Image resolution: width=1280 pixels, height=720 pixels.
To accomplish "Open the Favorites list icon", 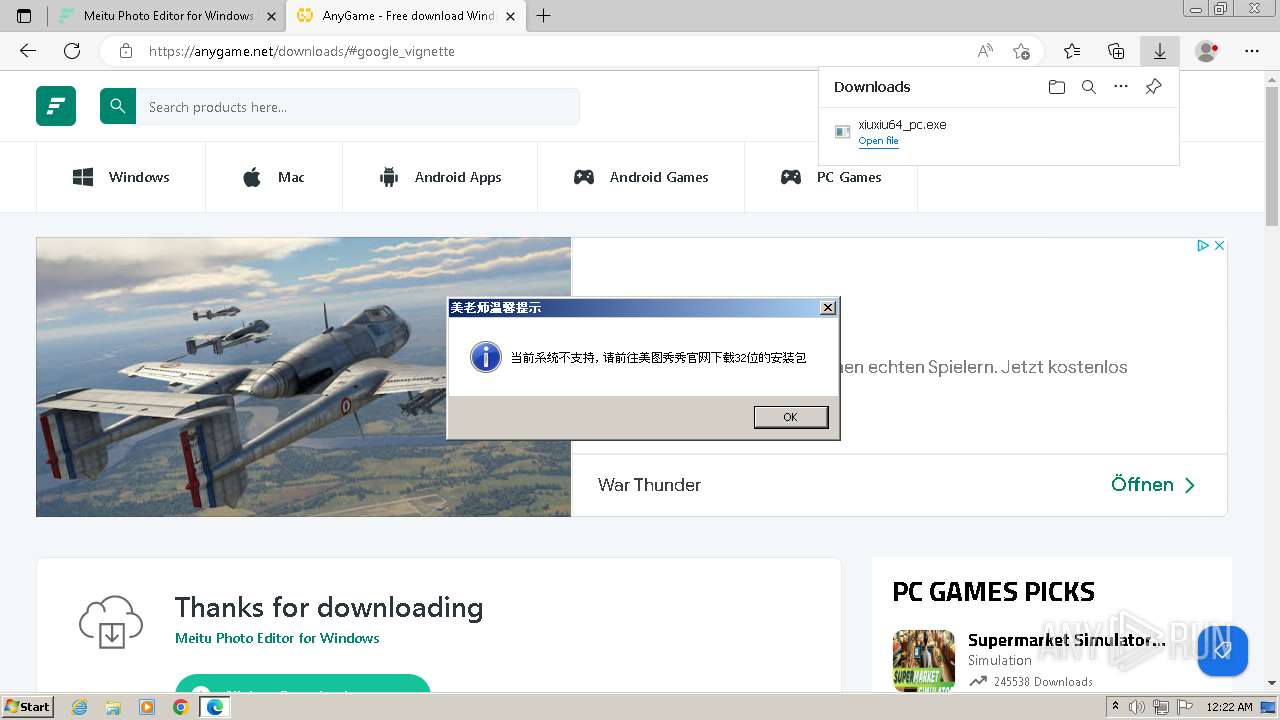I will 1072,51.
